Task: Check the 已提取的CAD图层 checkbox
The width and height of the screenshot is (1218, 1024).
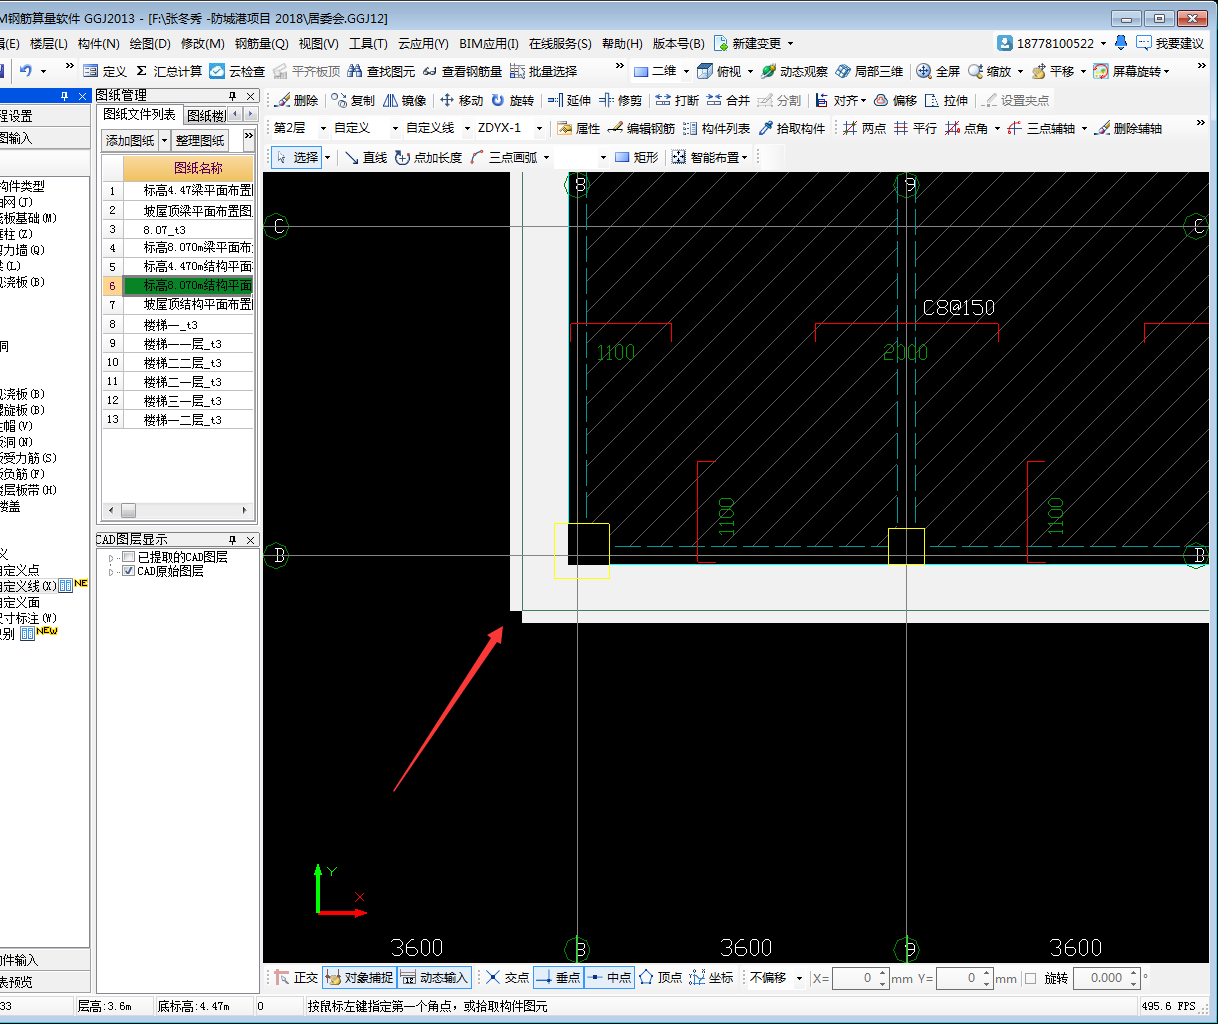Action: pyautogui.click(x=128, y=557)
